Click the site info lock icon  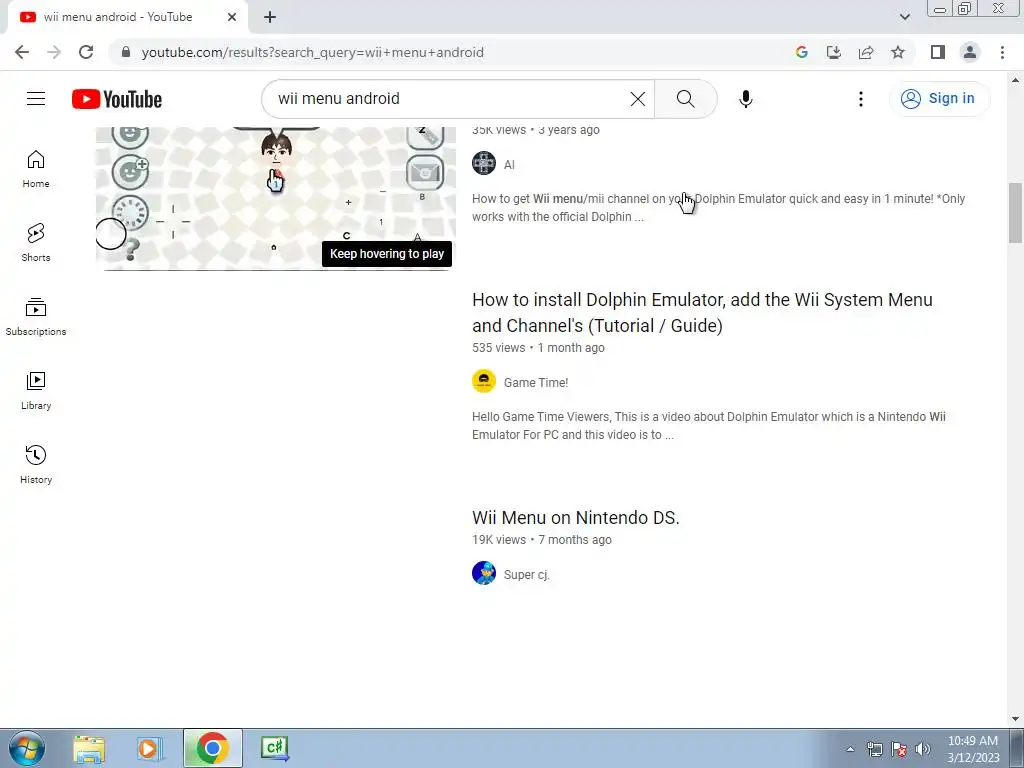click(x=125, y=52)
